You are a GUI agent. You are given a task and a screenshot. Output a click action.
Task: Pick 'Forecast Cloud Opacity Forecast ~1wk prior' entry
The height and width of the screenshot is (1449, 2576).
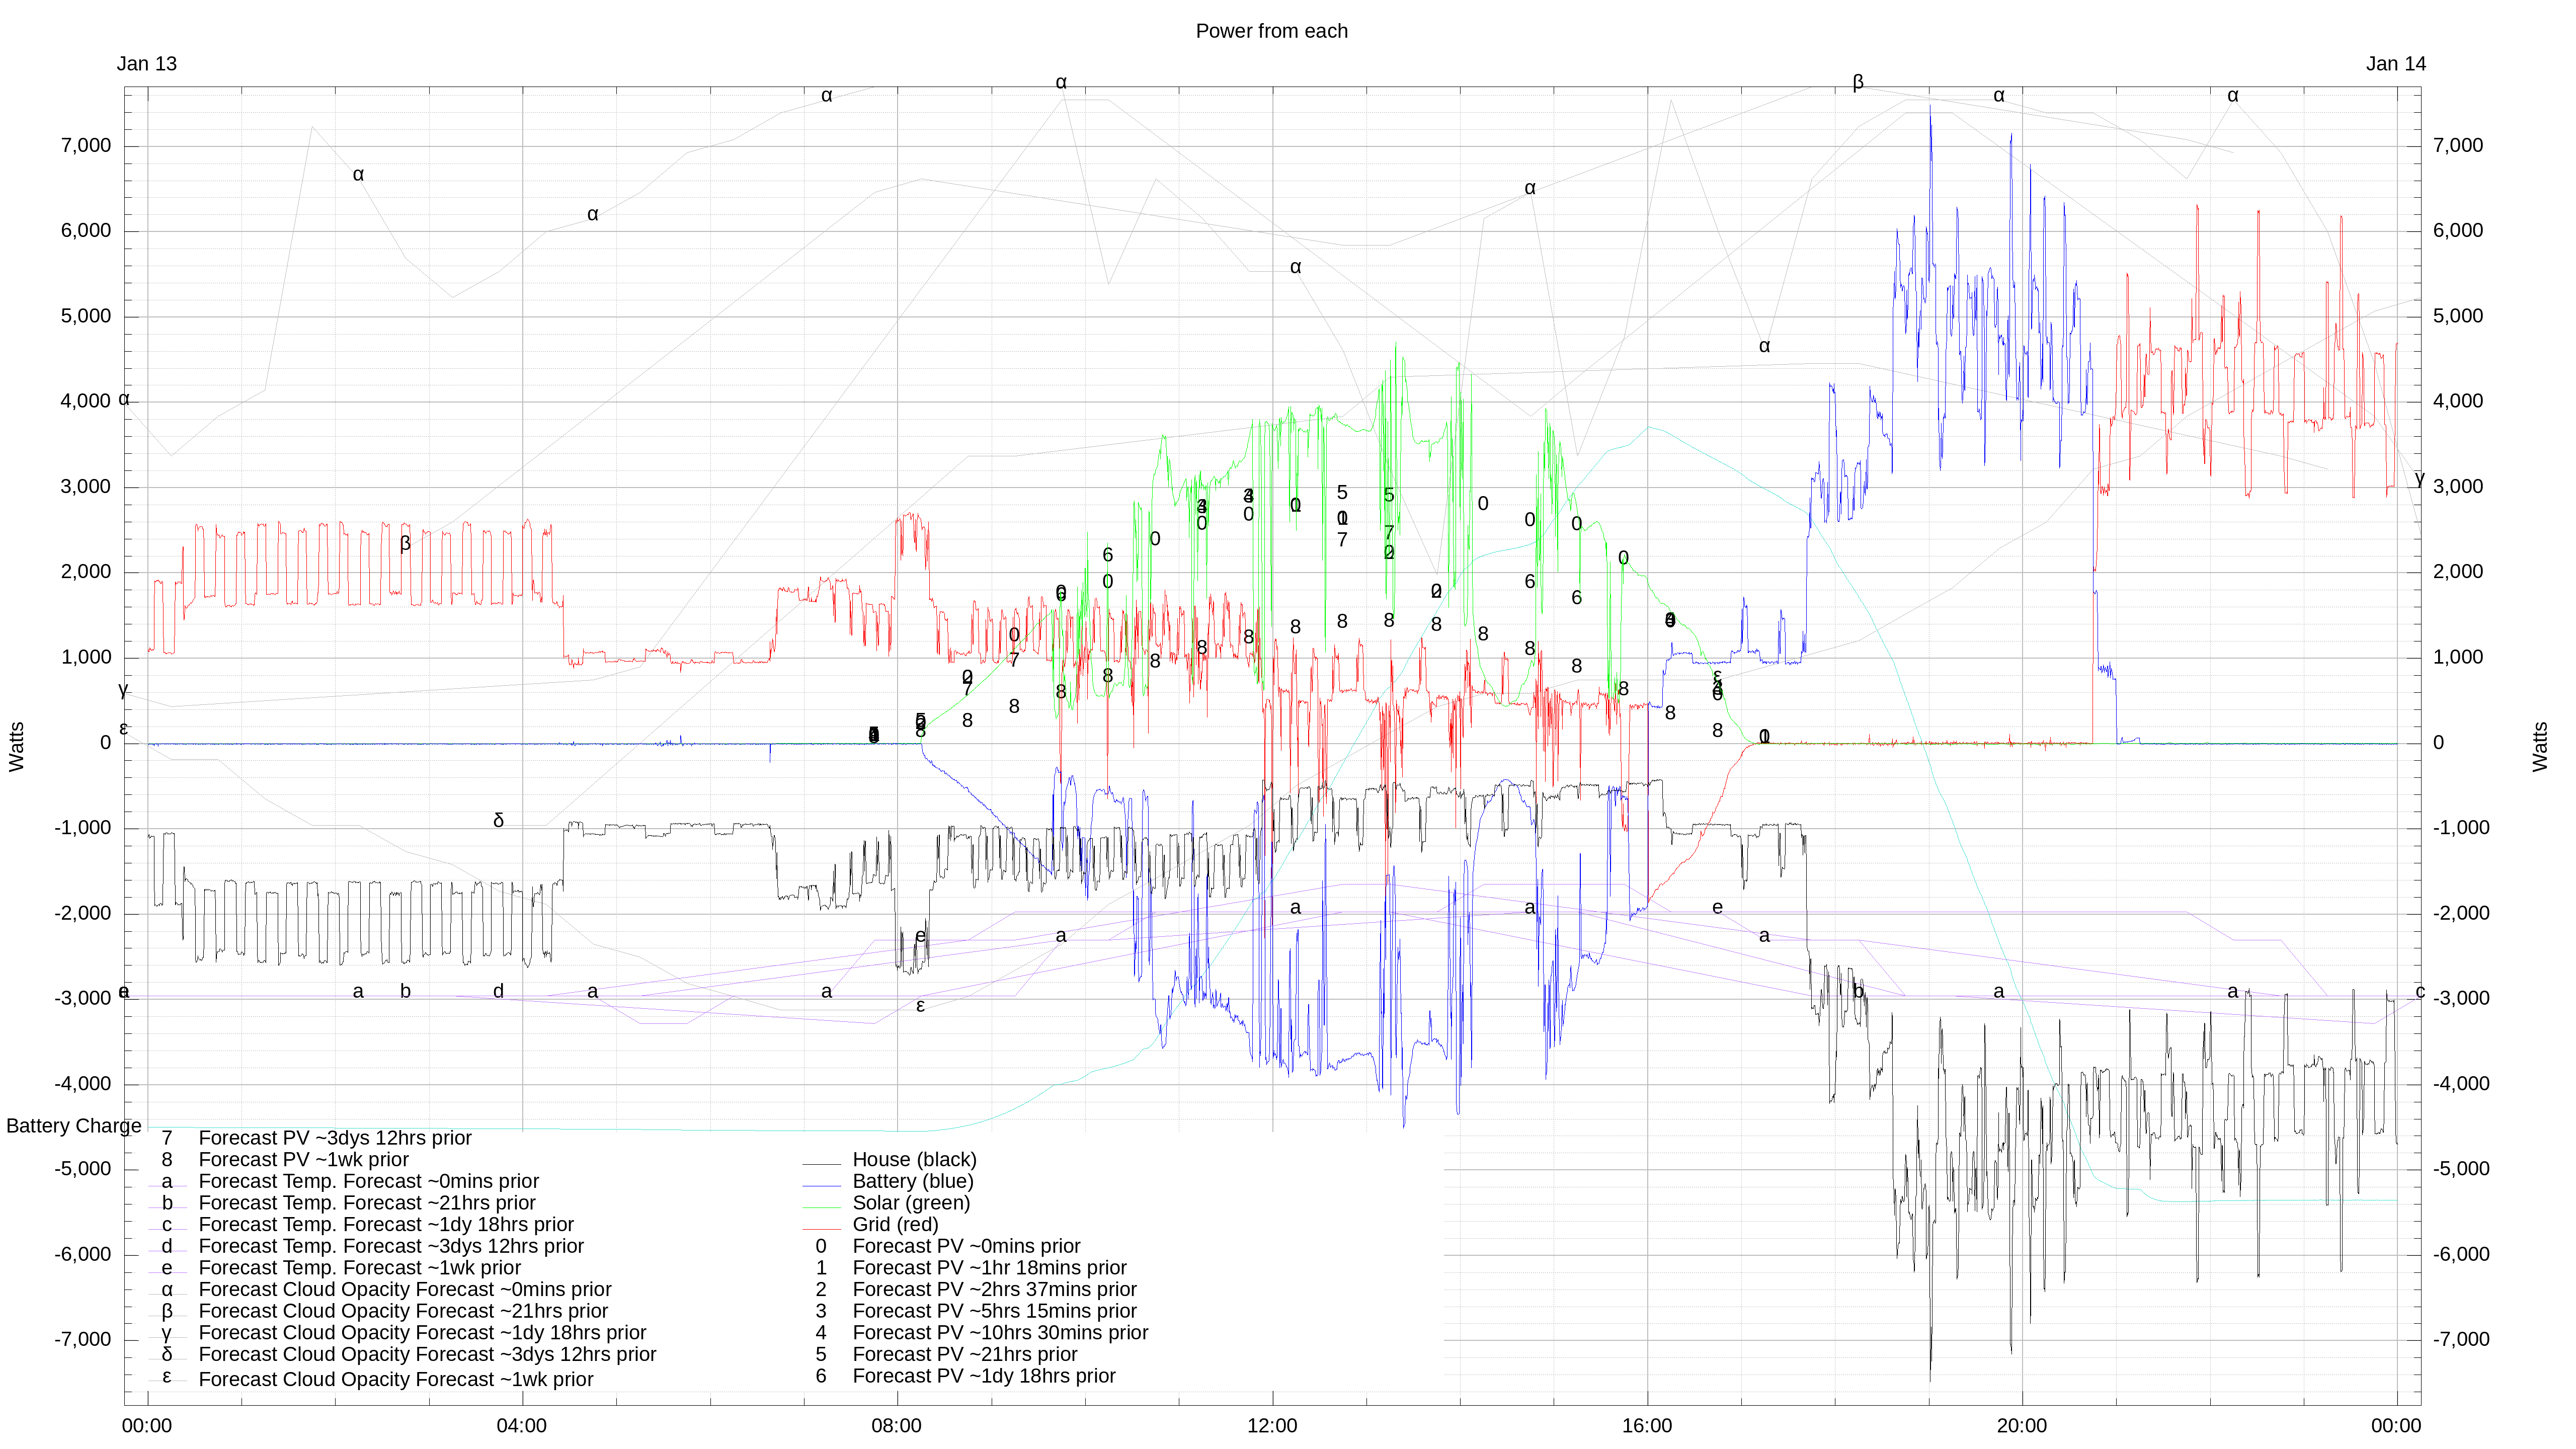pos(396,1380)
